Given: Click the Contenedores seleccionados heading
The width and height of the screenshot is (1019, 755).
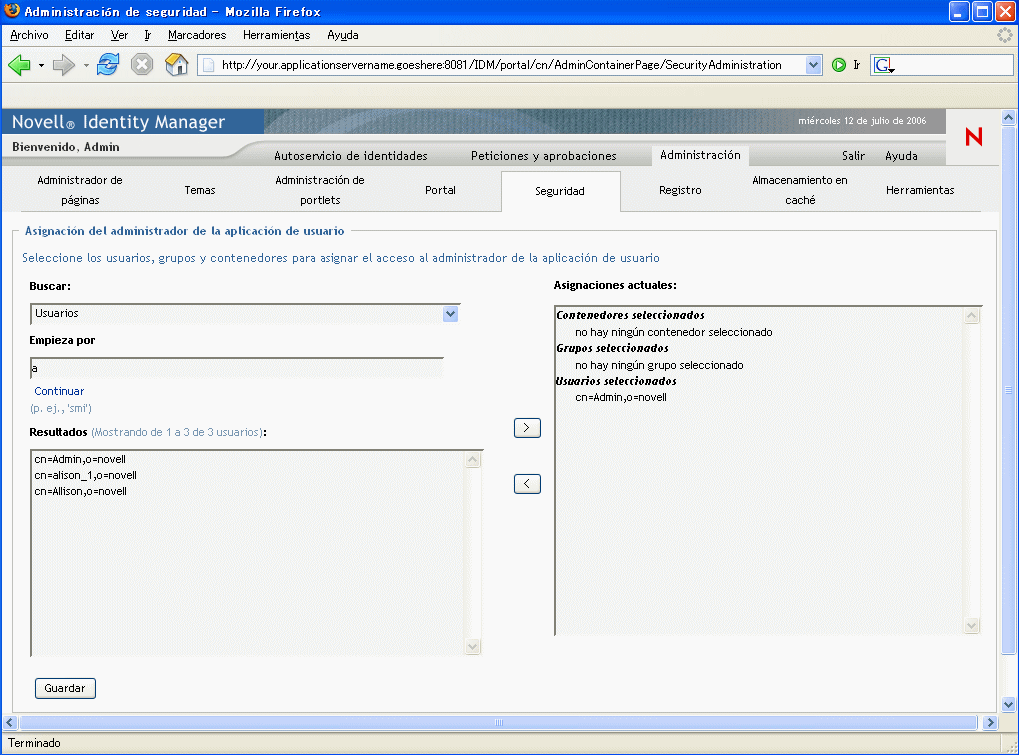Looking at the screenshot, I should [630, 315].
